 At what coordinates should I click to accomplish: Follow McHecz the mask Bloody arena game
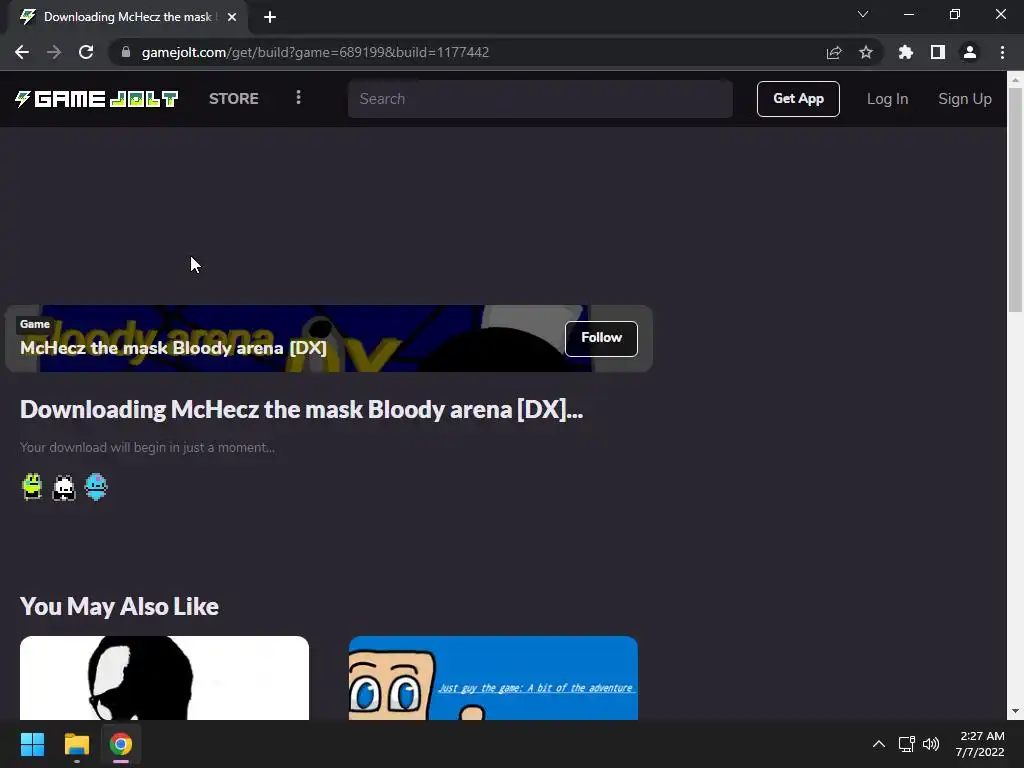(x=601, y=338)
